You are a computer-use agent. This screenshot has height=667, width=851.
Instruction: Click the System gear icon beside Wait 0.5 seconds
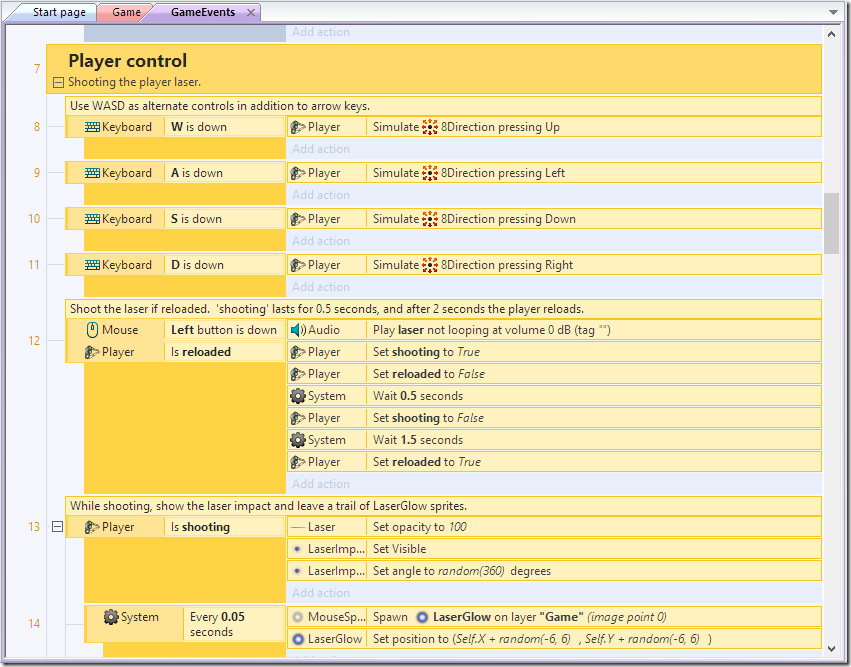298,396
